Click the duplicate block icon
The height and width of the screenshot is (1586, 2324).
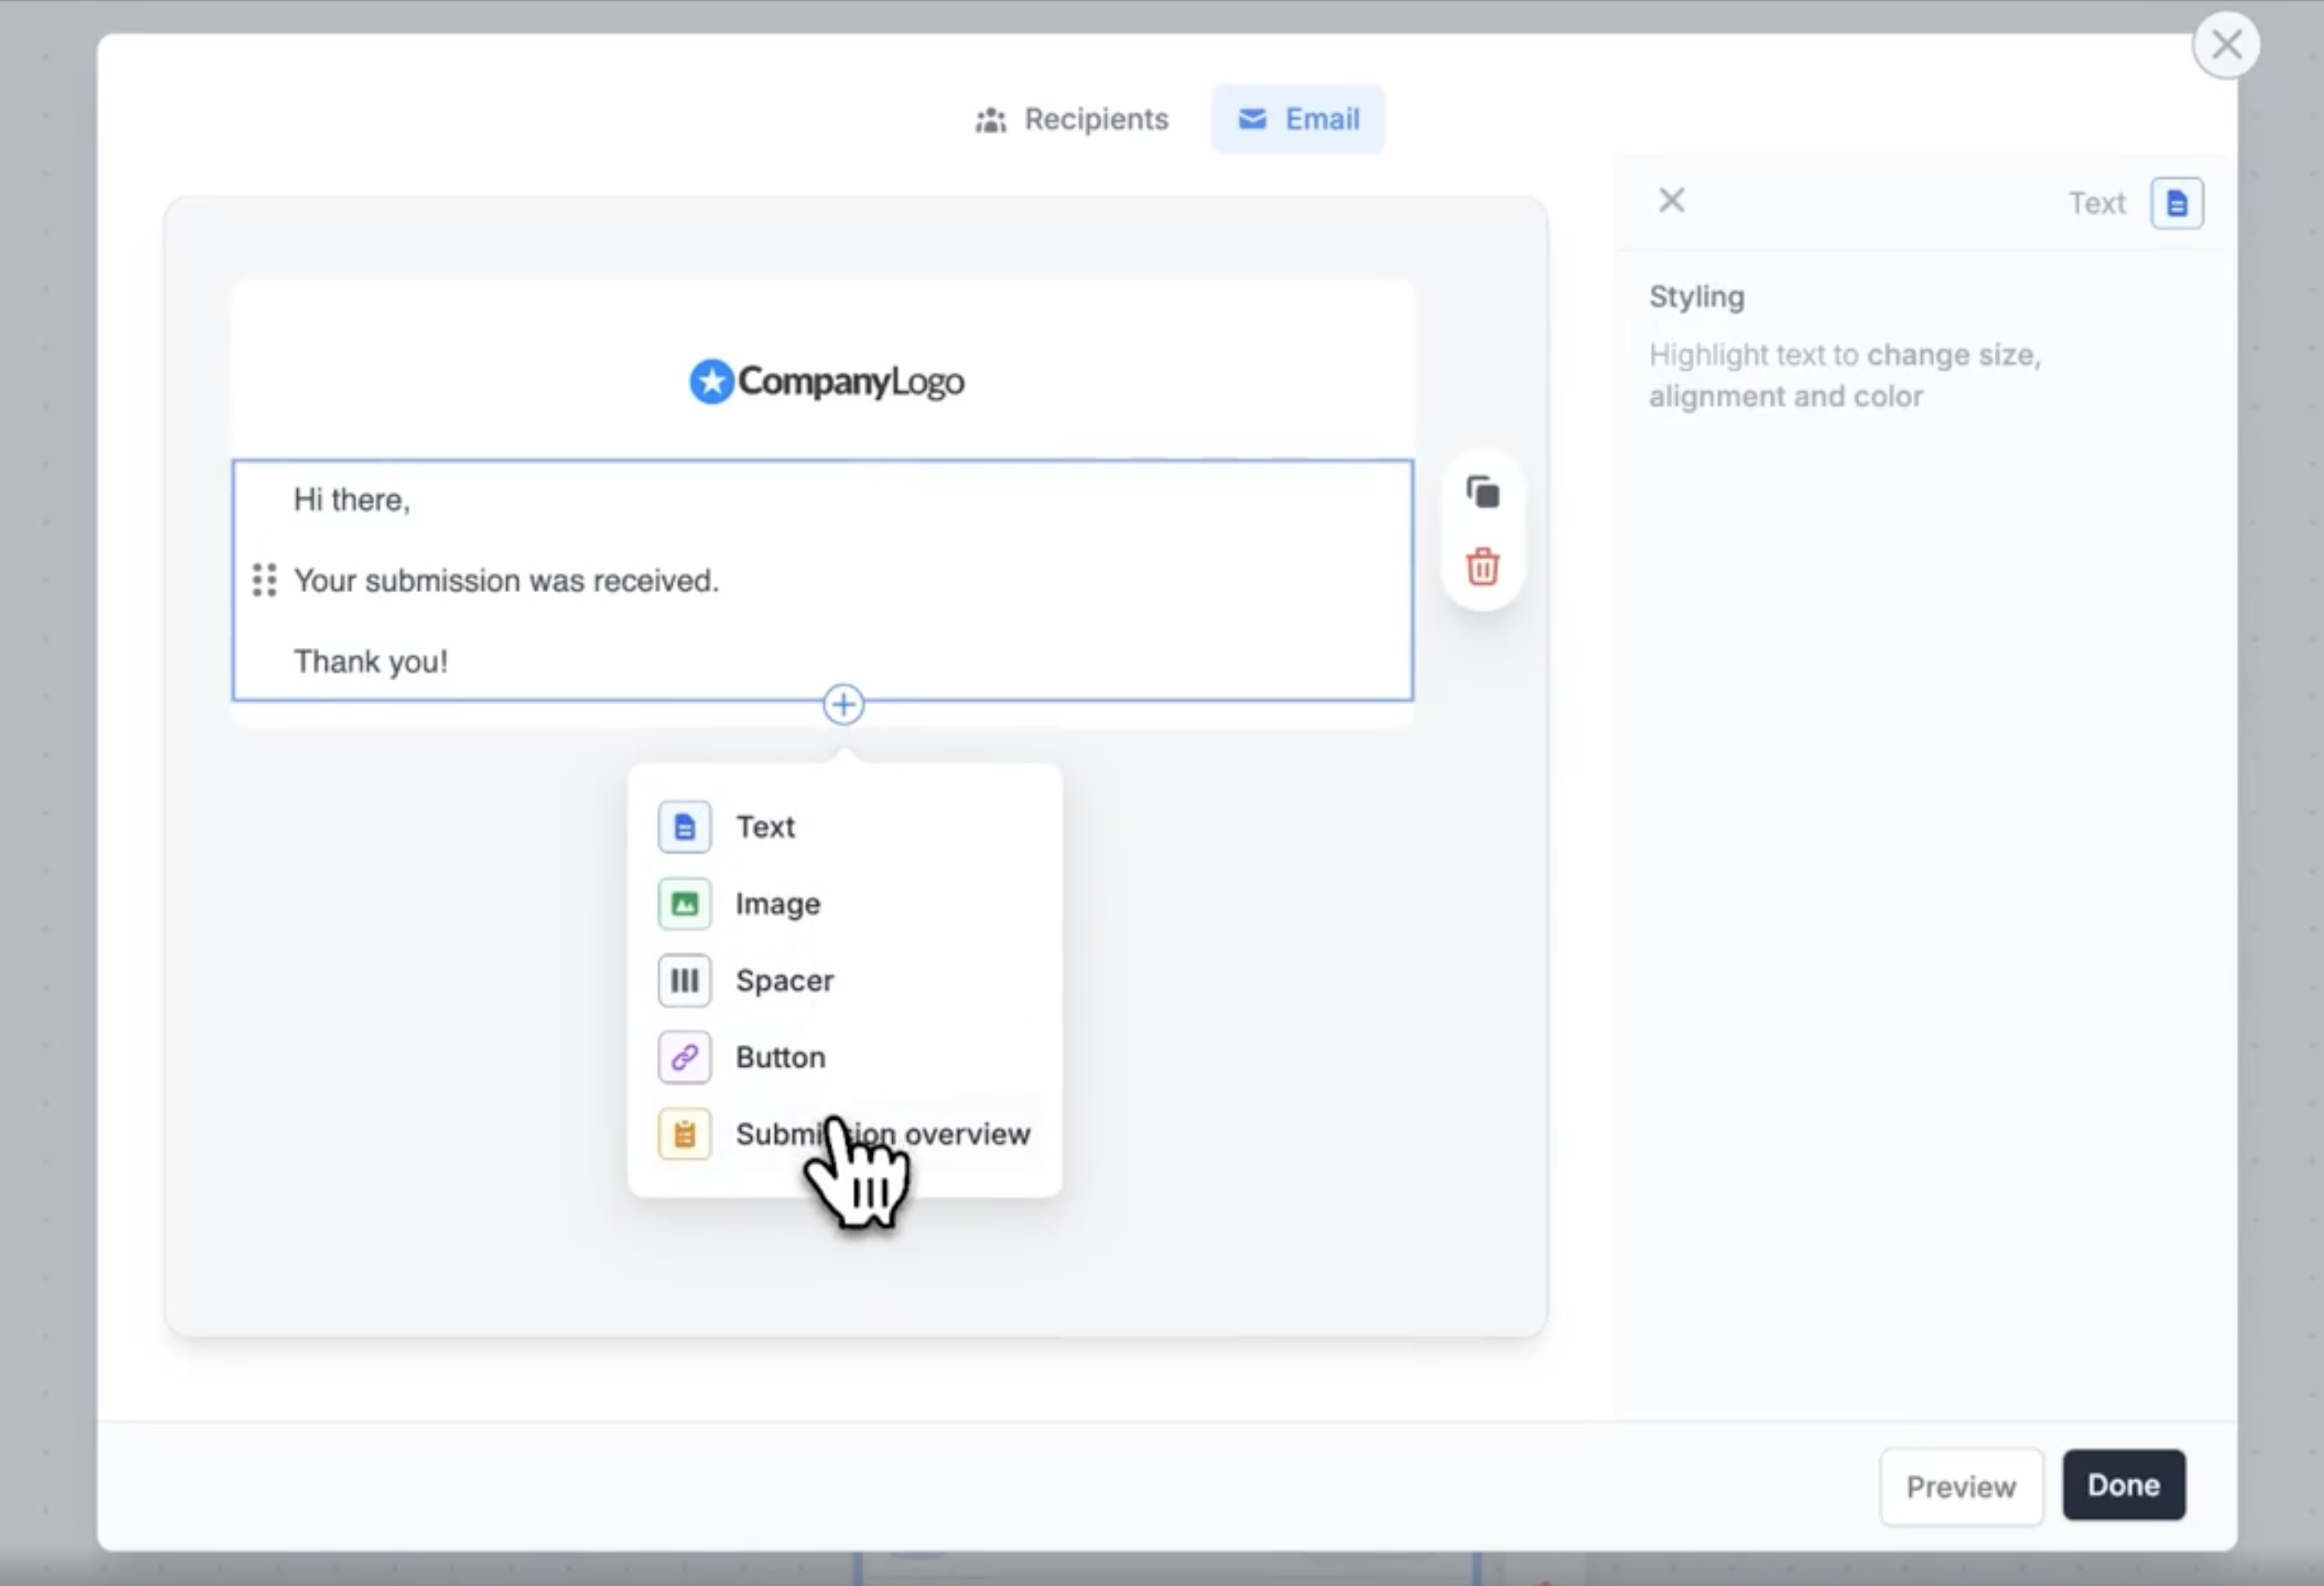(x=1482, y=493)
